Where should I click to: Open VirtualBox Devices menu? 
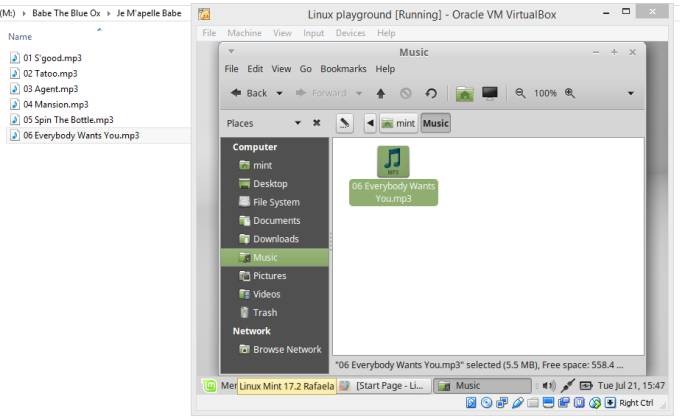[350, 33]
